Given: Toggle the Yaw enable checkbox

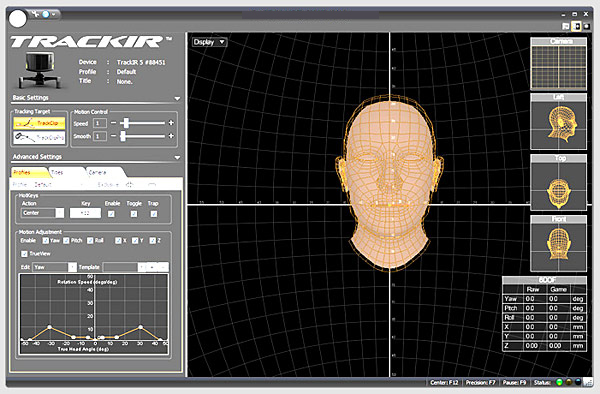Looking at the screenshot, I should (46, 241).
